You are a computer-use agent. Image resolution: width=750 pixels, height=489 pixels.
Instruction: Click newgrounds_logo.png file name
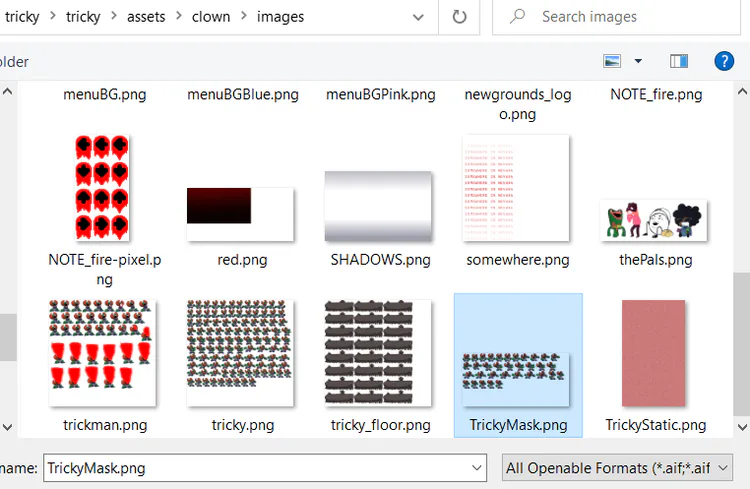tap(518, 104)
